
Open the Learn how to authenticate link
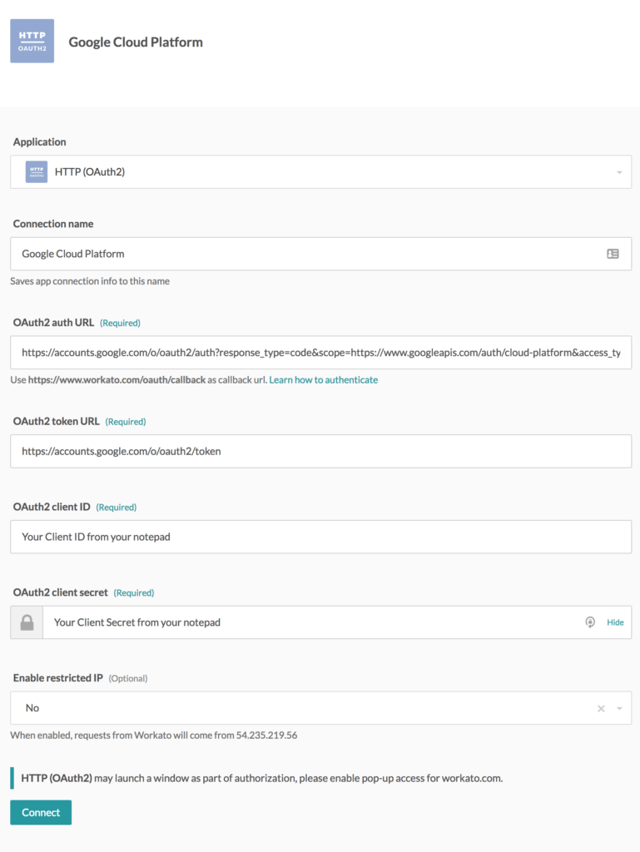coord(323,380)
